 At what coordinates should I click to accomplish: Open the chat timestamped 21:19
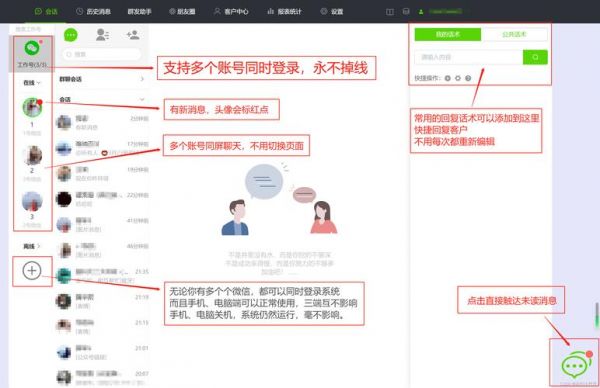tap(102, 301)
